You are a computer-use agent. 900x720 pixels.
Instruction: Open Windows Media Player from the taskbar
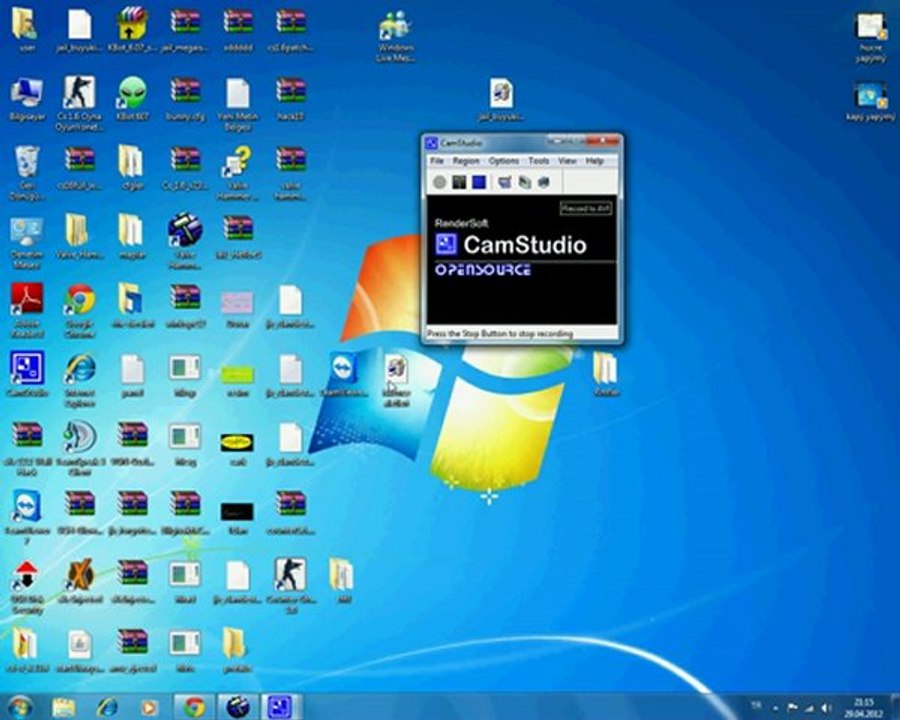[149, 707]
